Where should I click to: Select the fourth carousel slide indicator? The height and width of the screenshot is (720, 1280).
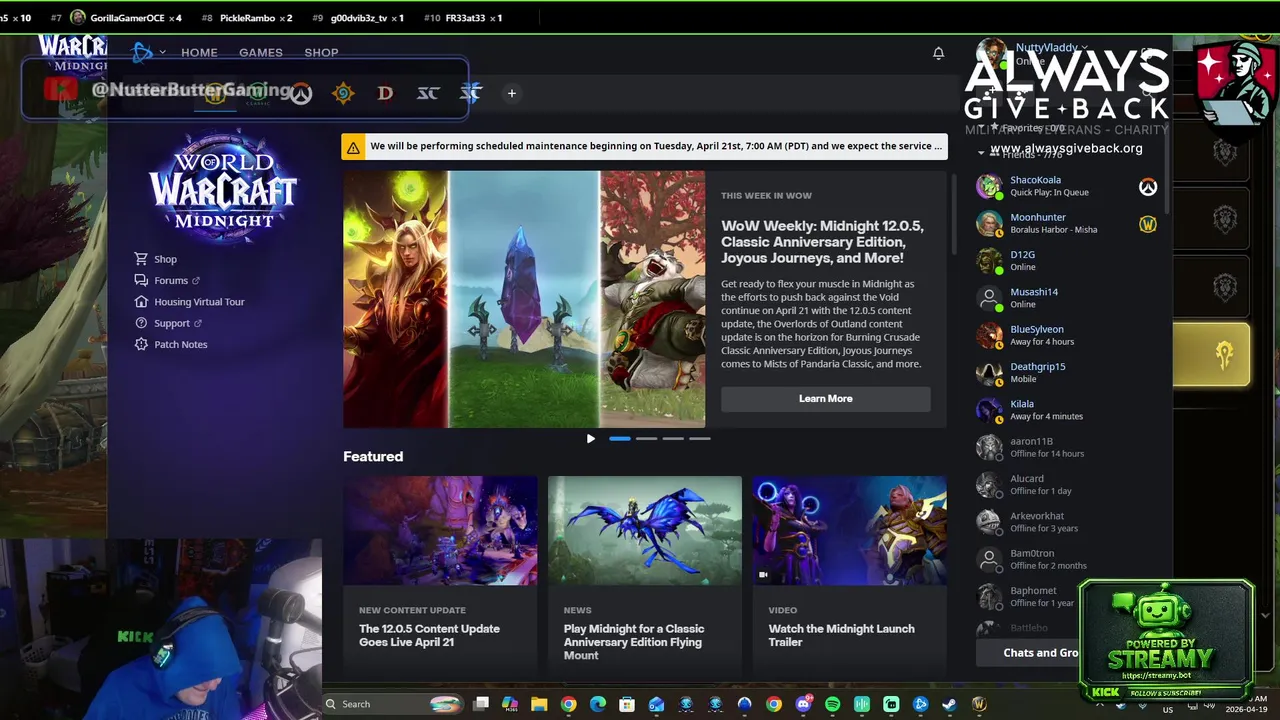tap(700, 439)
